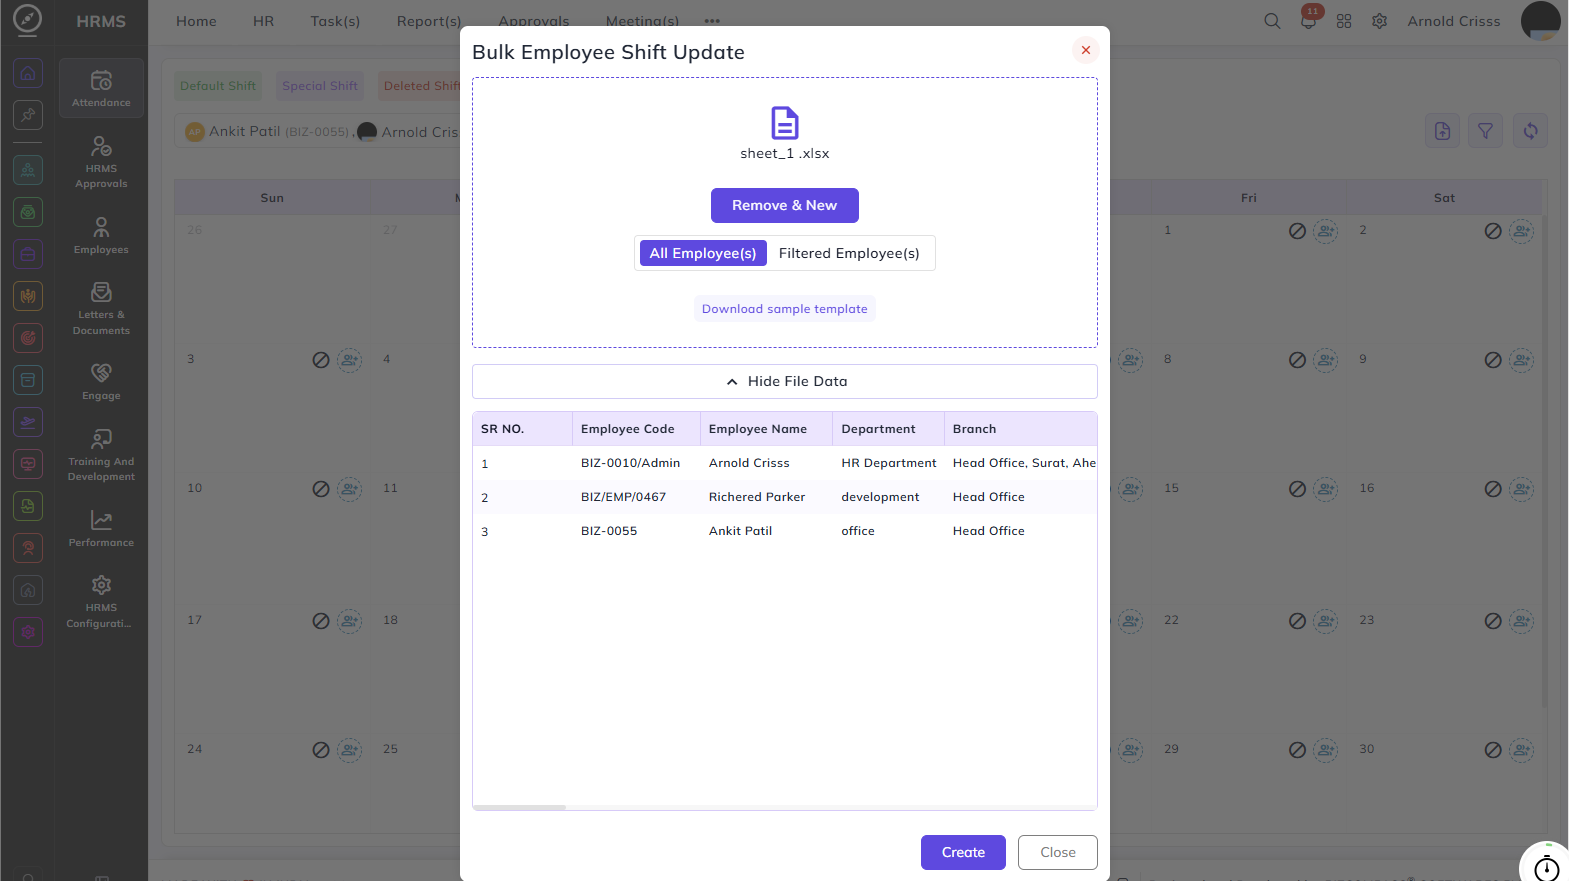
Task: Click the Employee Code column header
Action: tap(636, 429)
